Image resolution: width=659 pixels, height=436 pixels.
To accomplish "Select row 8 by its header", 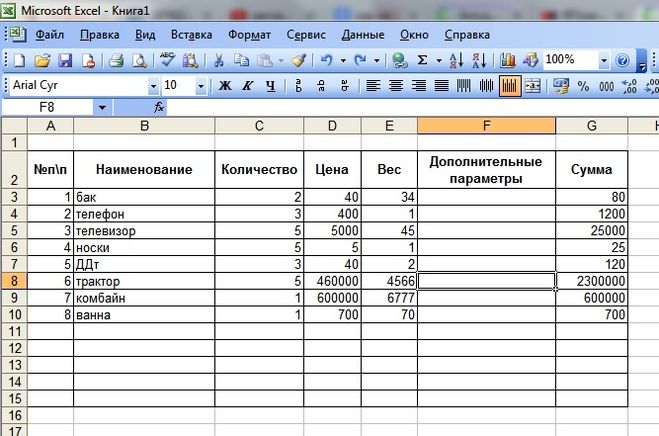I will pos(14,281).
